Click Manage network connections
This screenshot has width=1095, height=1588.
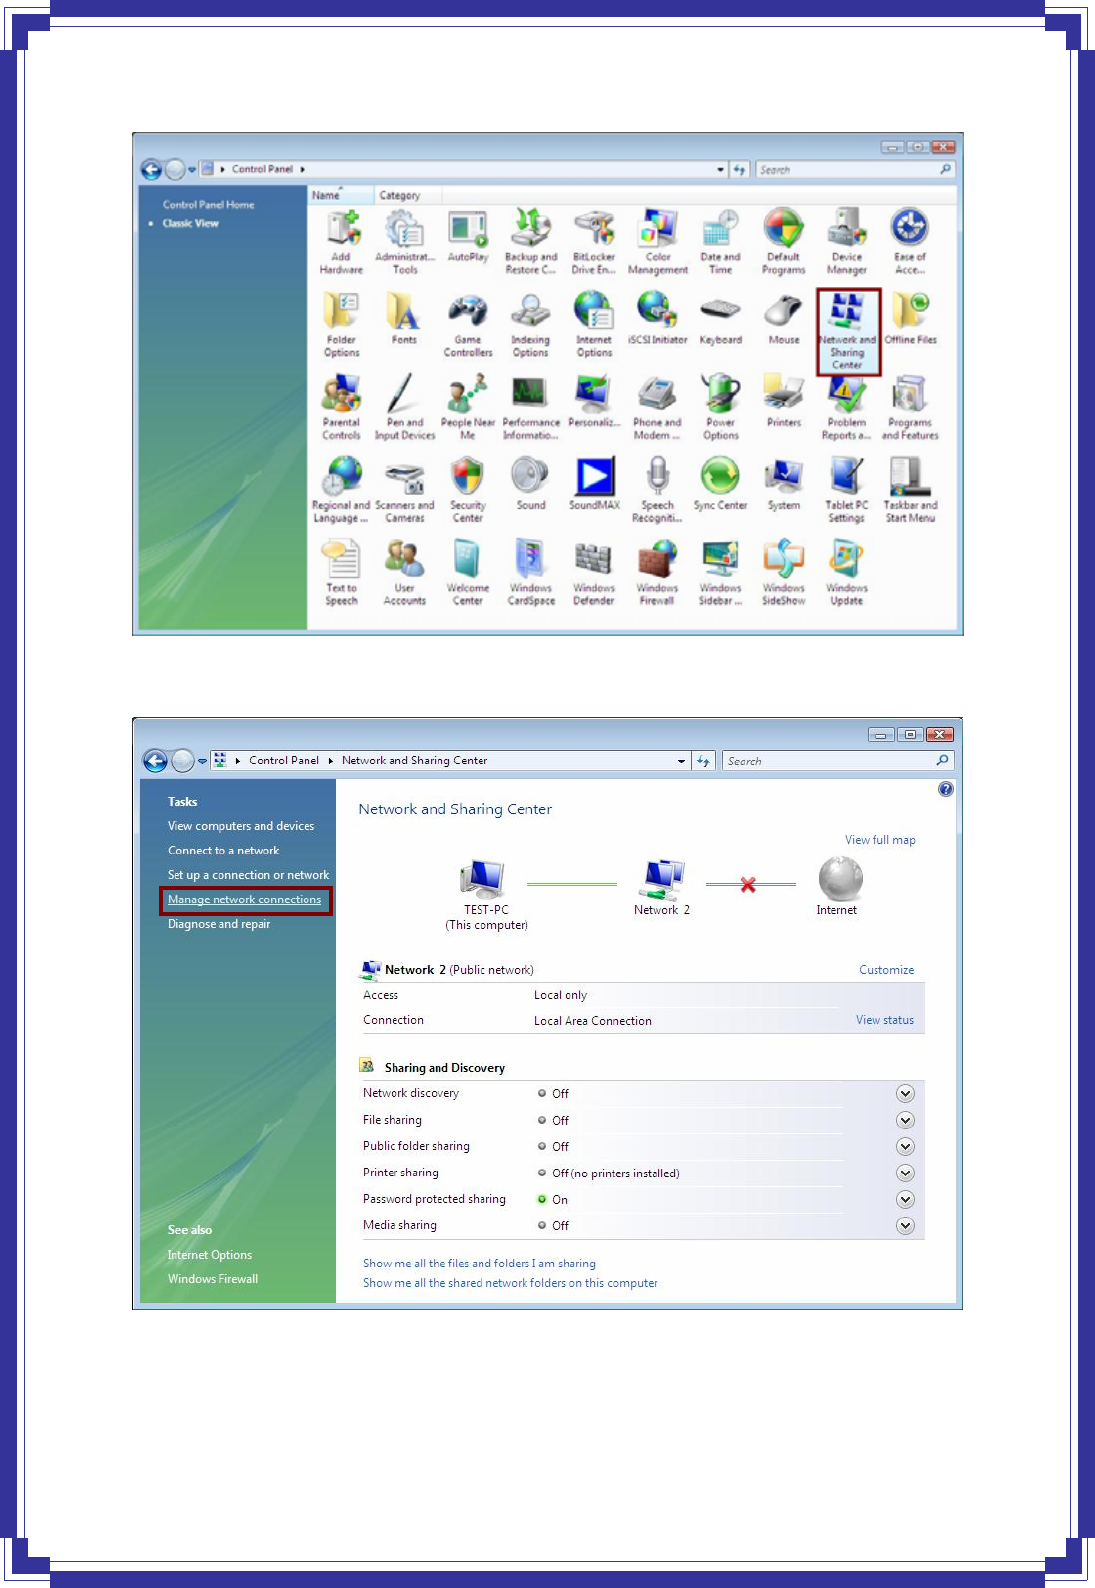pos(245,900)
